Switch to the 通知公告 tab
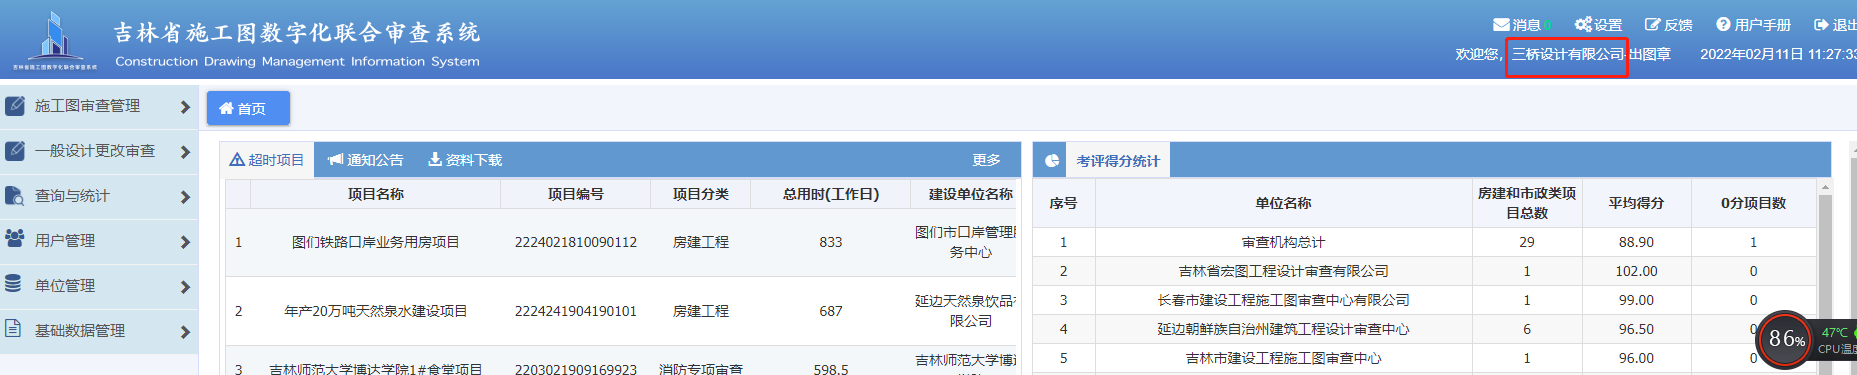The width and height of the screenshot is (1857, 375). tap(365, 160)
